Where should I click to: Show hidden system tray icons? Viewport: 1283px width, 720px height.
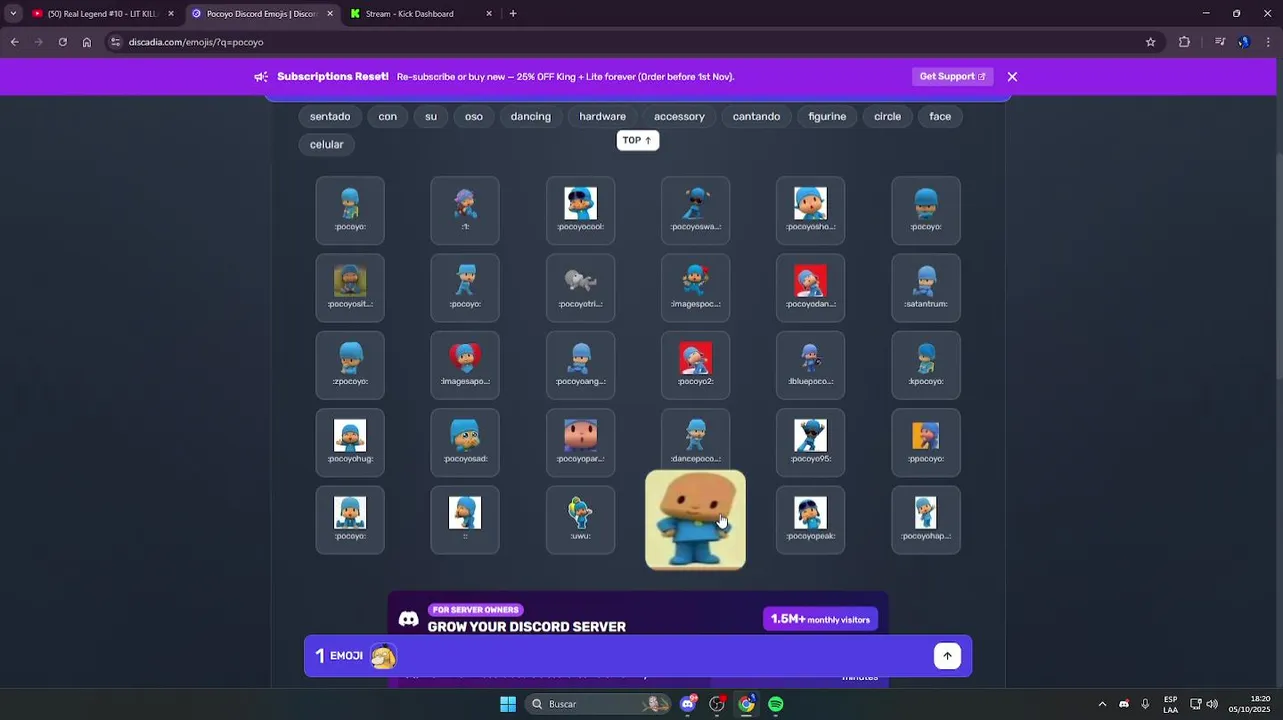[1102, 704]
